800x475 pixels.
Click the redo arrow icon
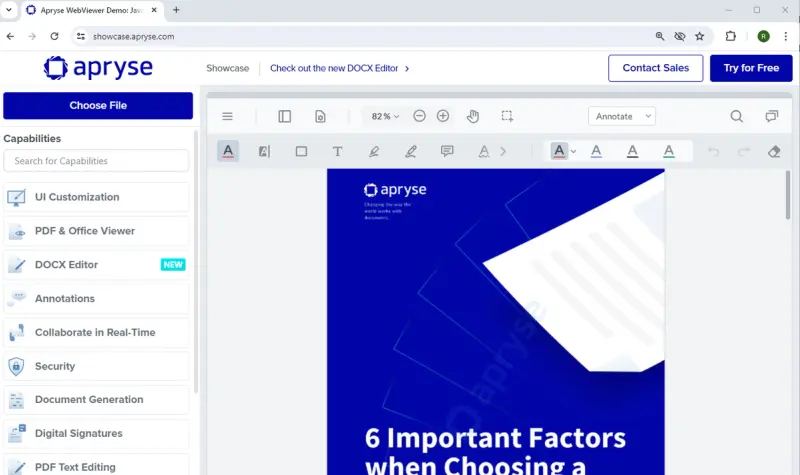click(x=743, y=152)
